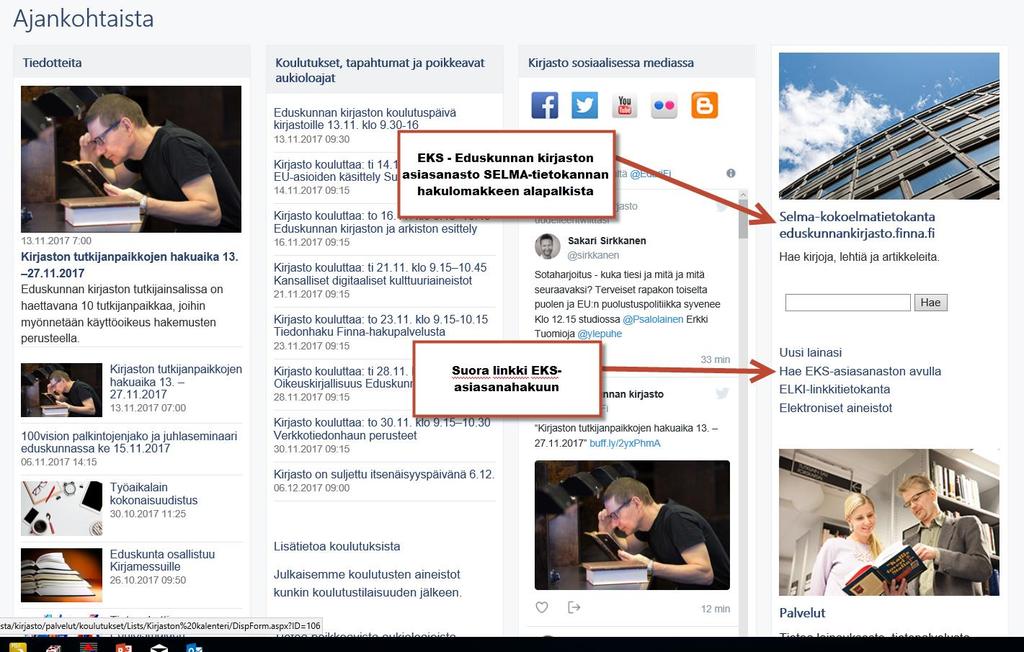Viewport: 1024px width, 652px height.
Task: Click the 33 min tweet timestamp
Action: (x=715, y=359)
